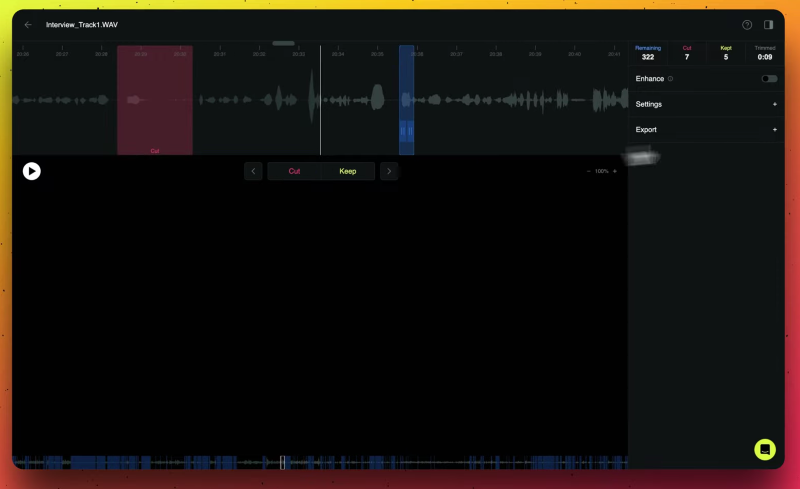Jump to previous segment with left chevron

tap(254, 171)
